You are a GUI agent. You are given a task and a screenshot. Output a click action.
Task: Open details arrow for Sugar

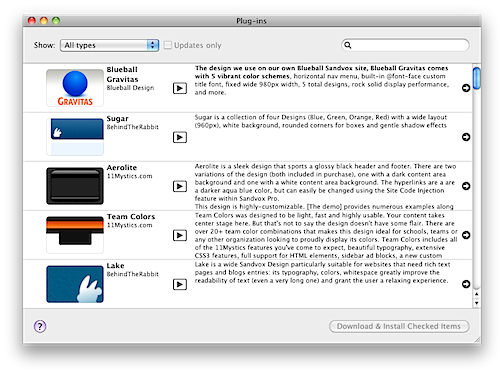[x=466, y=137]
